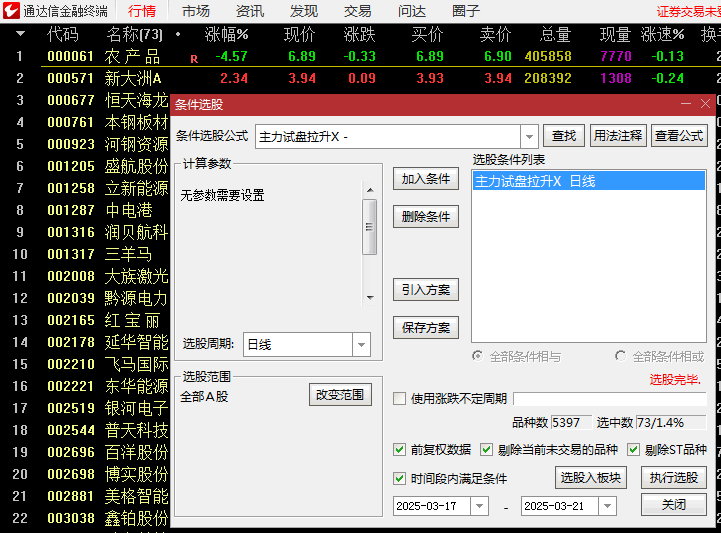Click the 删除条件 button
The width and height of the screenshot is (721, 533).
pyautogui.click(x=426, y=217)
